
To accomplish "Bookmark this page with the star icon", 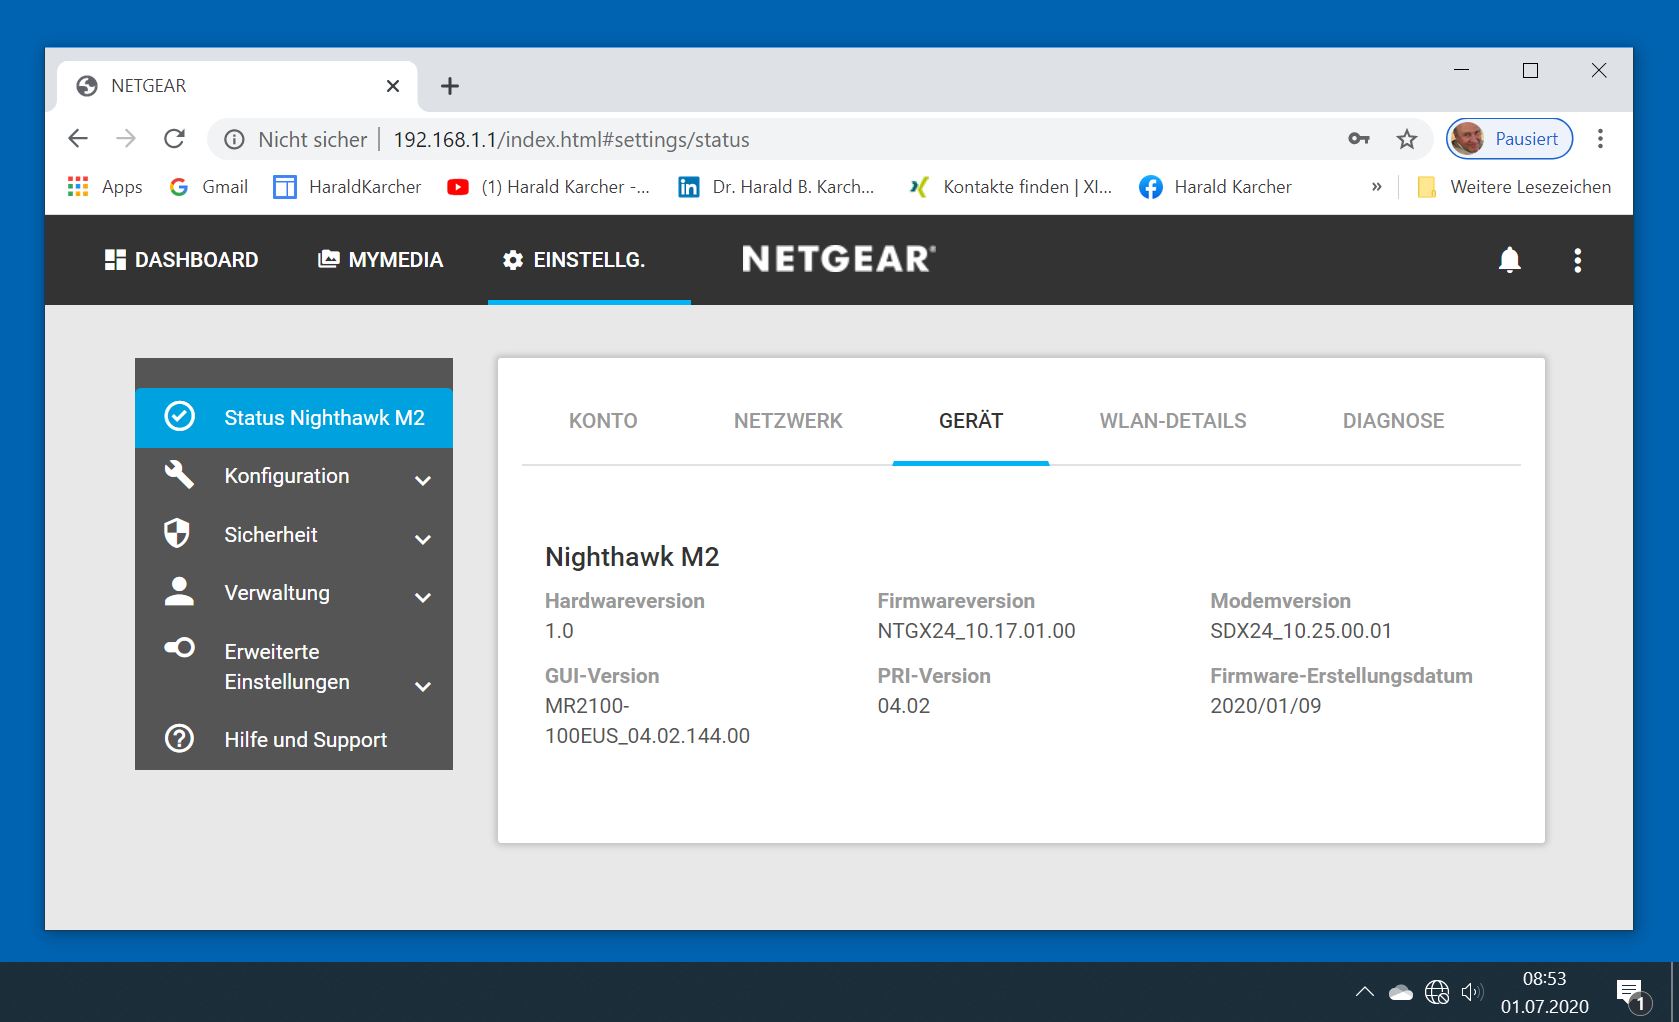I will pyautogui.click(x=1406, y=139).
